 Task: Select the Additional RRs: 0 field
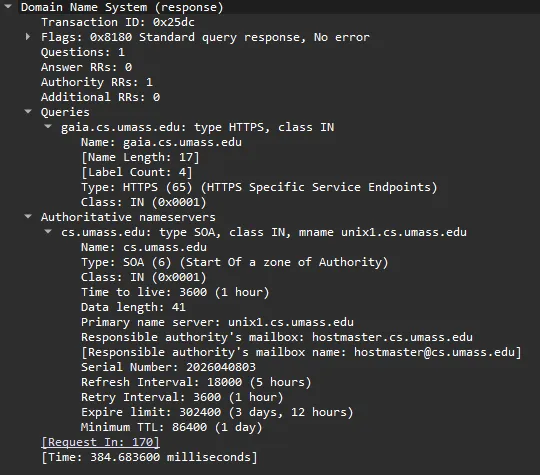pyautogui.click(x=101, y=97)
